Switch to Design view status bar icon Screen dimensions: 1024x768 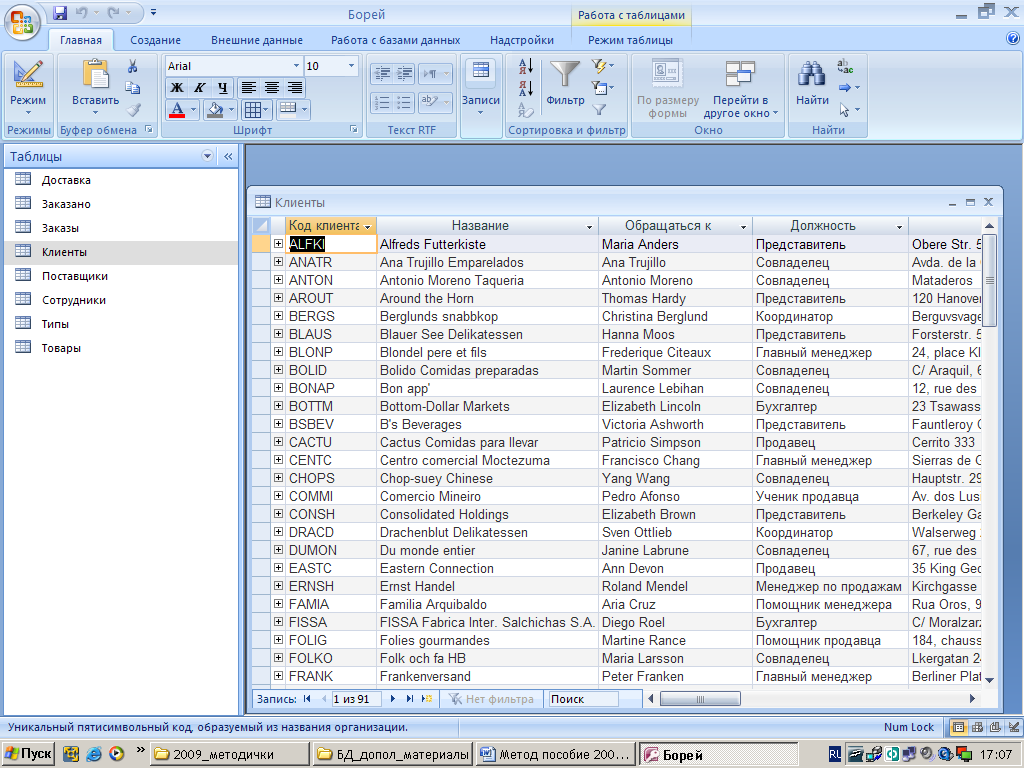[1014, 727]
